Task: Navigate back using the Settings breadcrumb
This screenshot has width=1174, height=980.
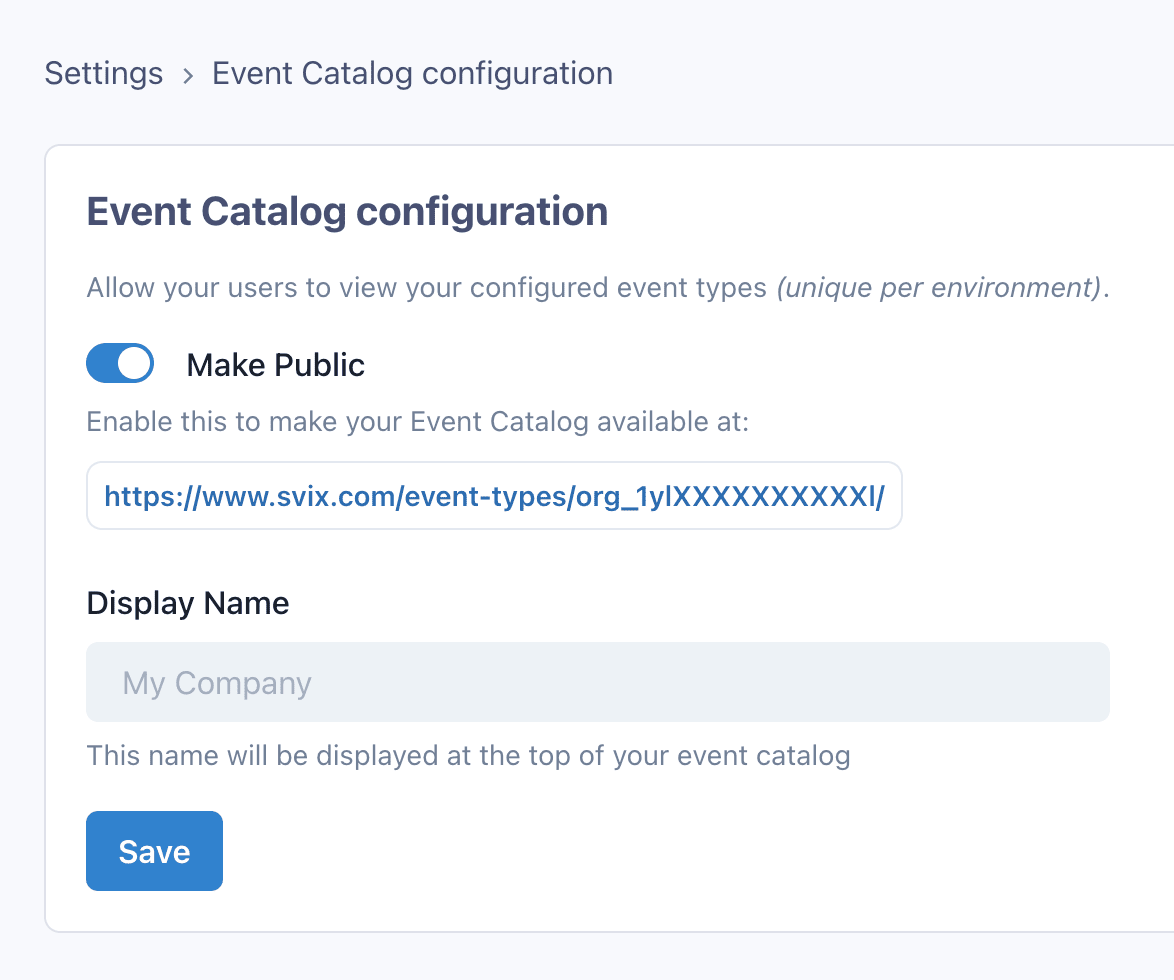Action: [103, 73]
